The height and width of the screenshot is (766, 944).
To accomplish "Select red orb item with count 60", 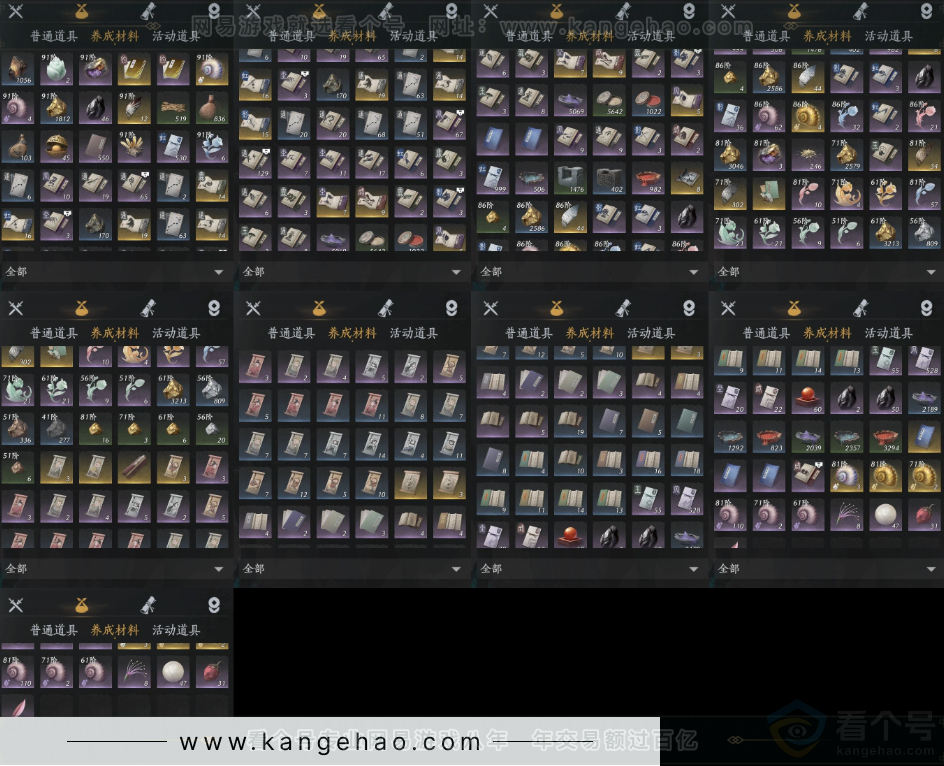I will click(807, 397).
